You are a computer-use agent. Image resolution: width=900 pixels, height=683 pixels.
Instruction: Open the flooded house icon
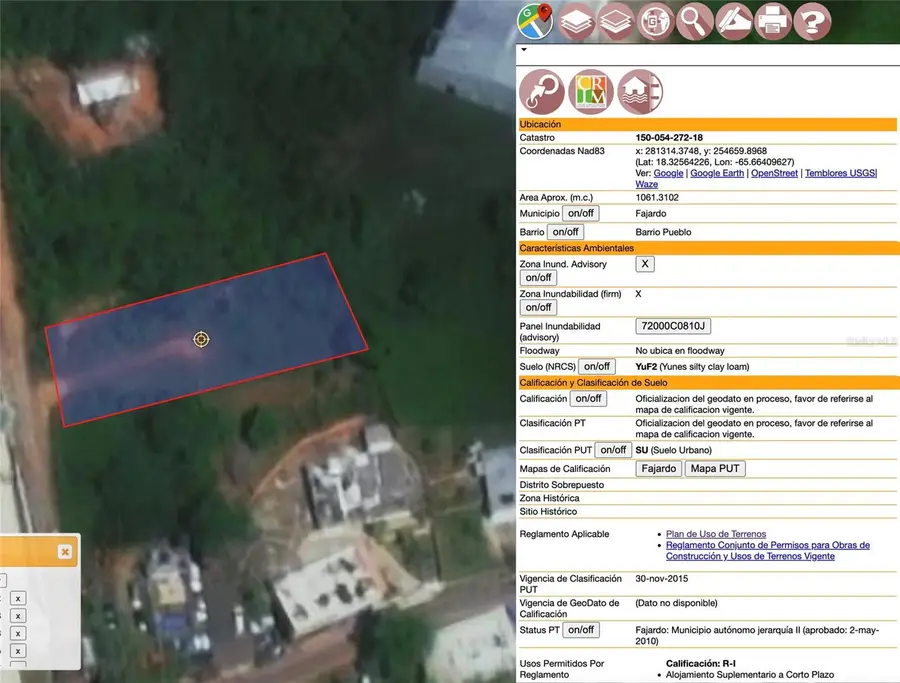coord(640,92)
